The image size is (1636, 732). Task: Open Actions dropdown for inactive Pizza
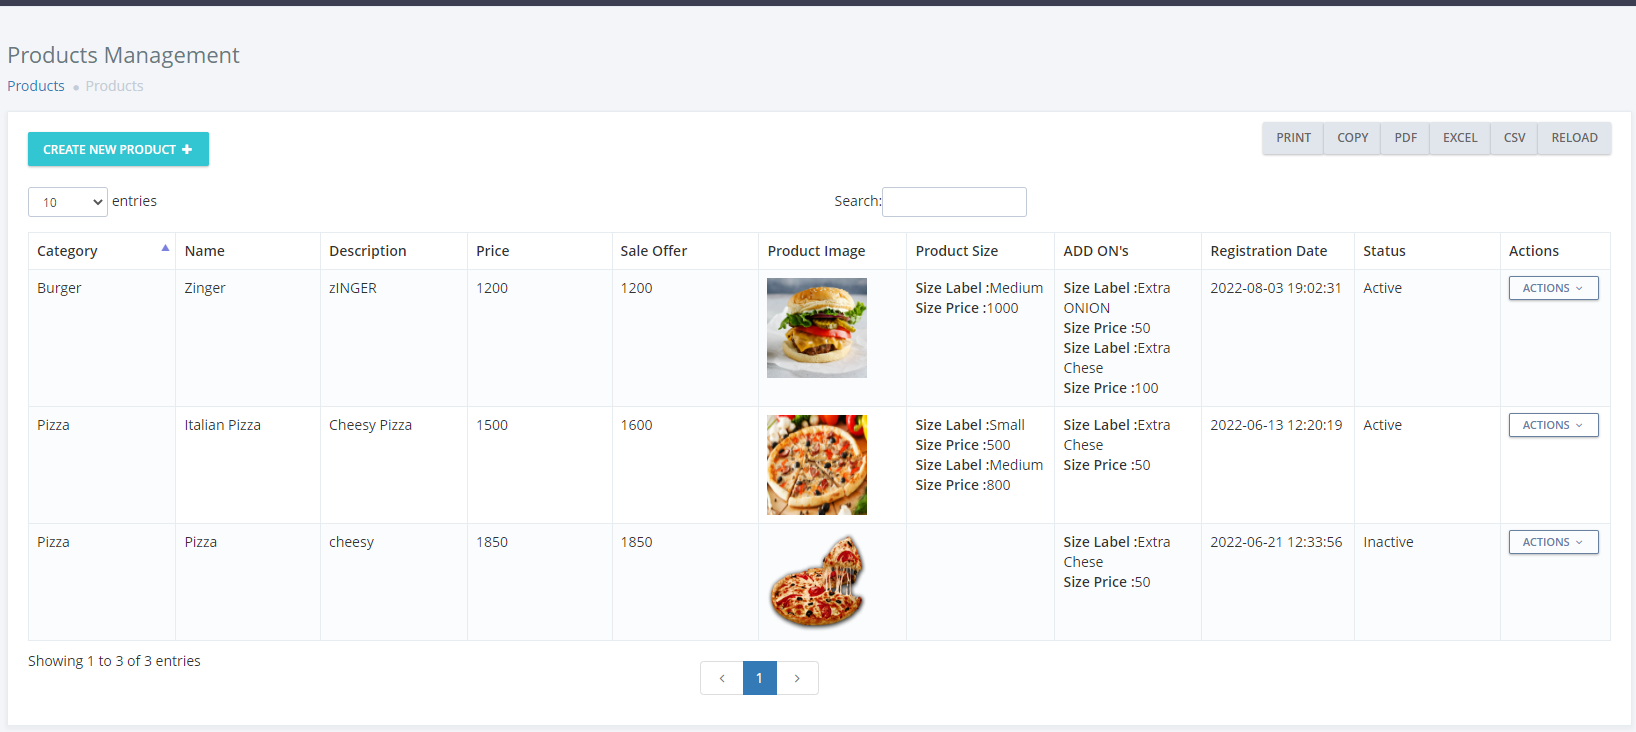point(1553,542)
